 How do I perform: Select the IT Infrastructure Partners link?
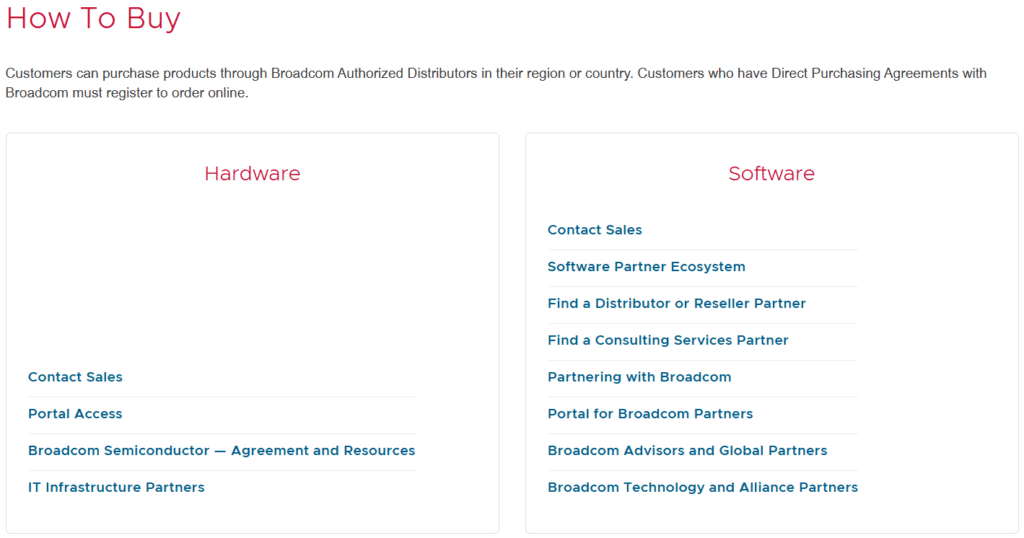116,488
